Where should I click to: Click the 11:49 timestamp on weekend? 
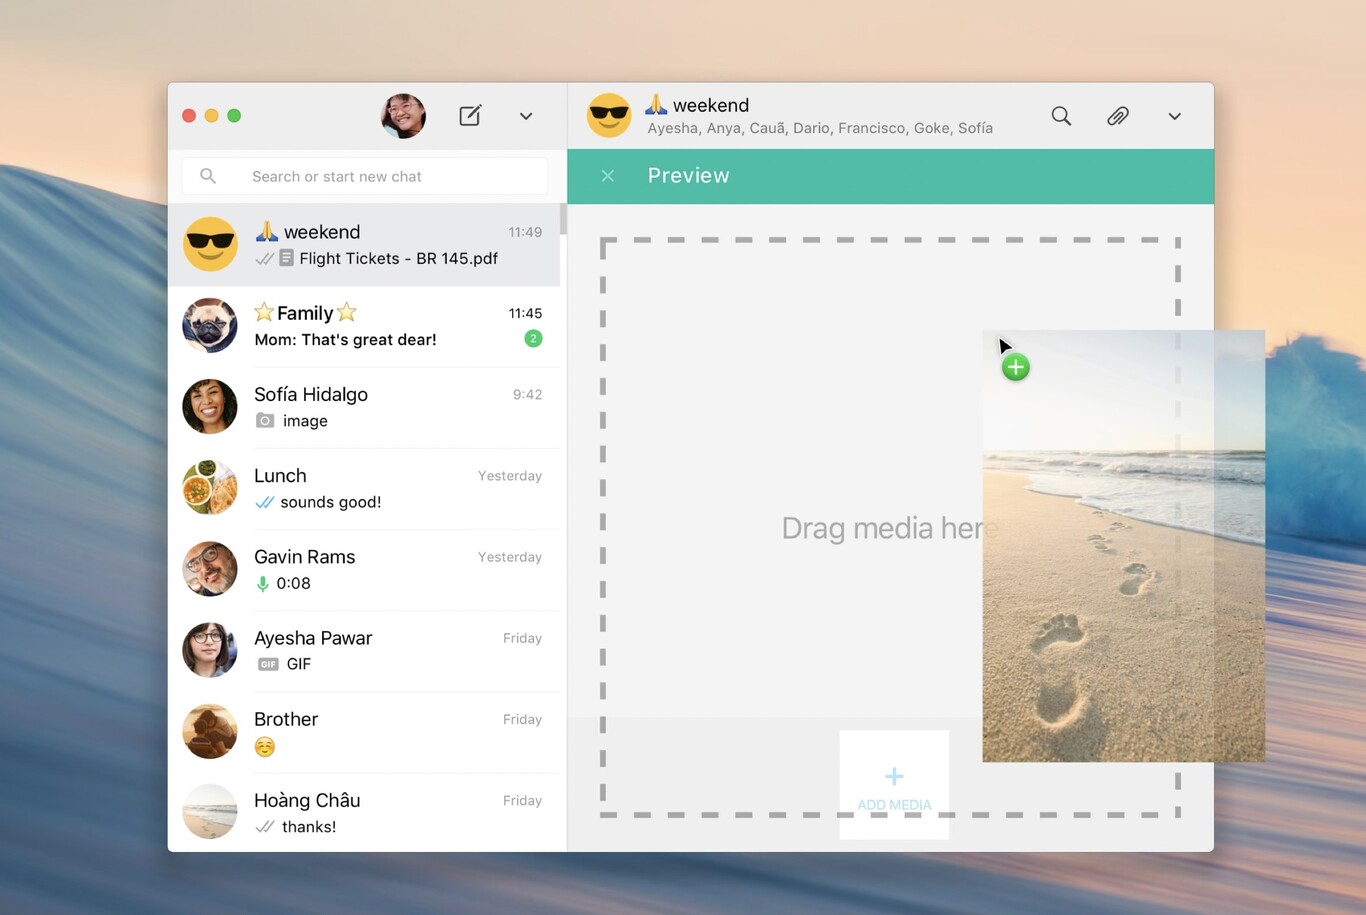(525, 232)
